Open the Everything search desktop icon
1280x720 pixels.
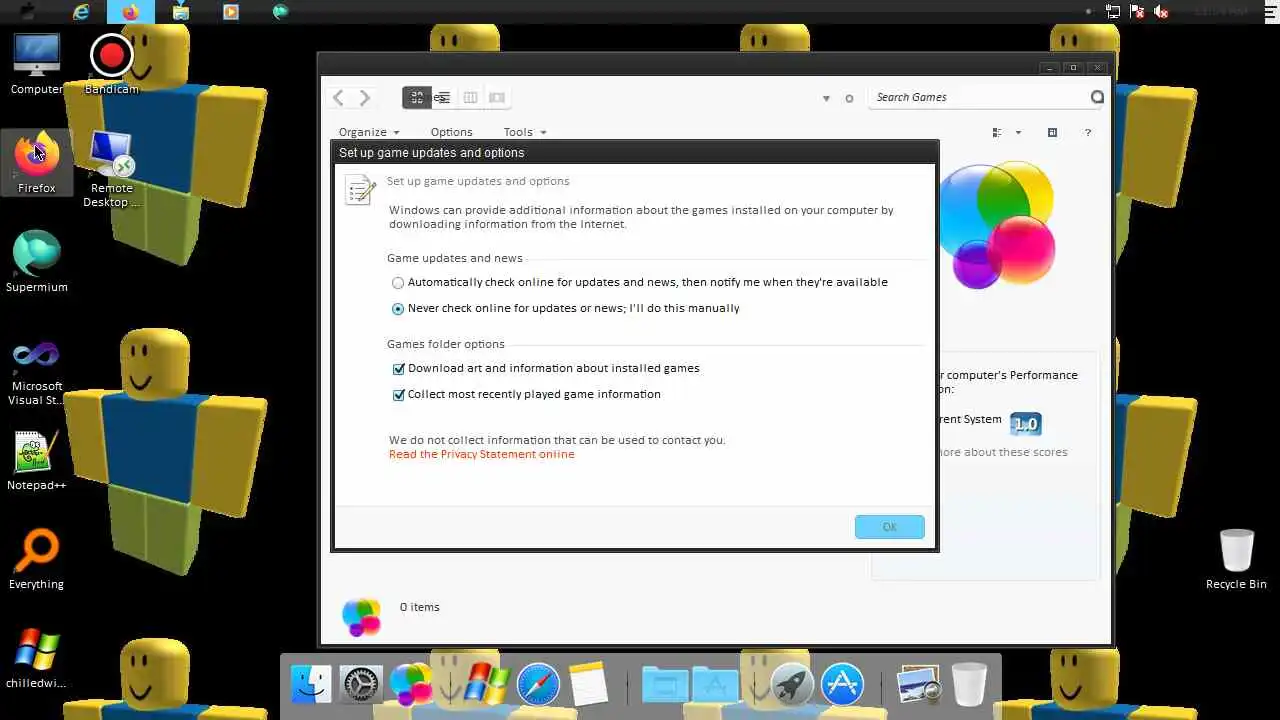37,560
